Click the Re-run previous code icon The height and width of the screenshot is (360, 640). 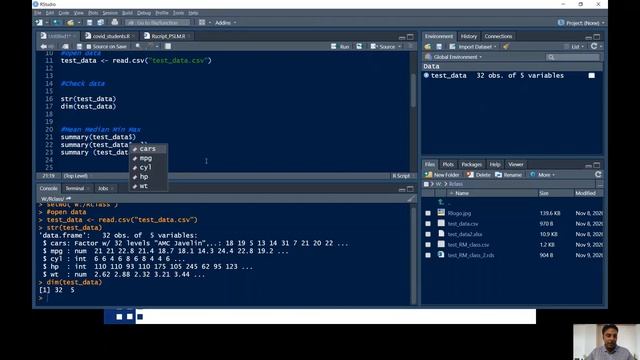359,47
